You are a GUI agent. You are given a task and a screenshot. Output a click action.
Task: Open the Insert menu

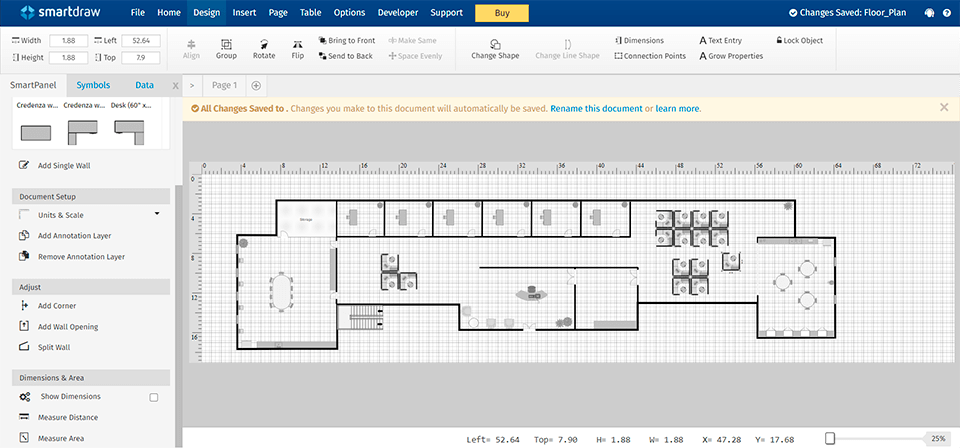coord(244,12)
